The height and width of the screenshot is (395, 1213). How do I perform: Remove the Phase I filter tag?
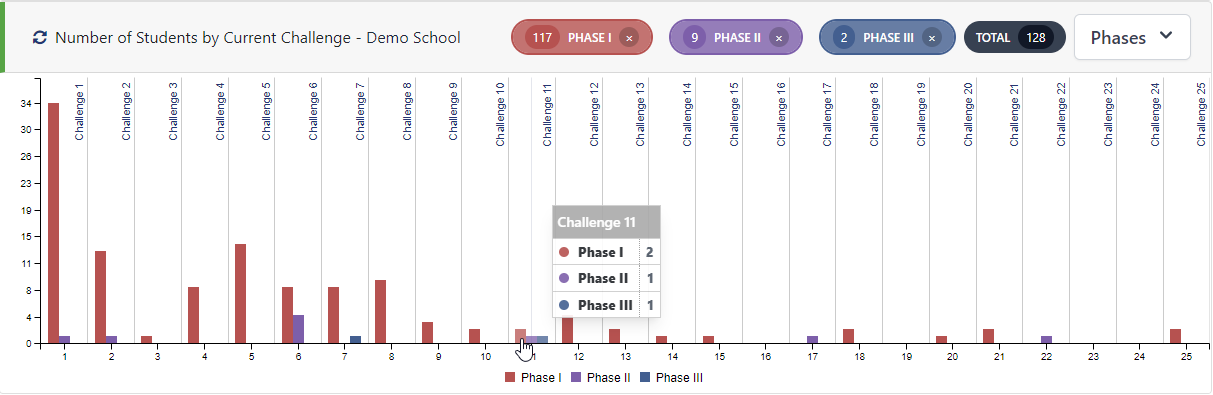coord(628,38)
